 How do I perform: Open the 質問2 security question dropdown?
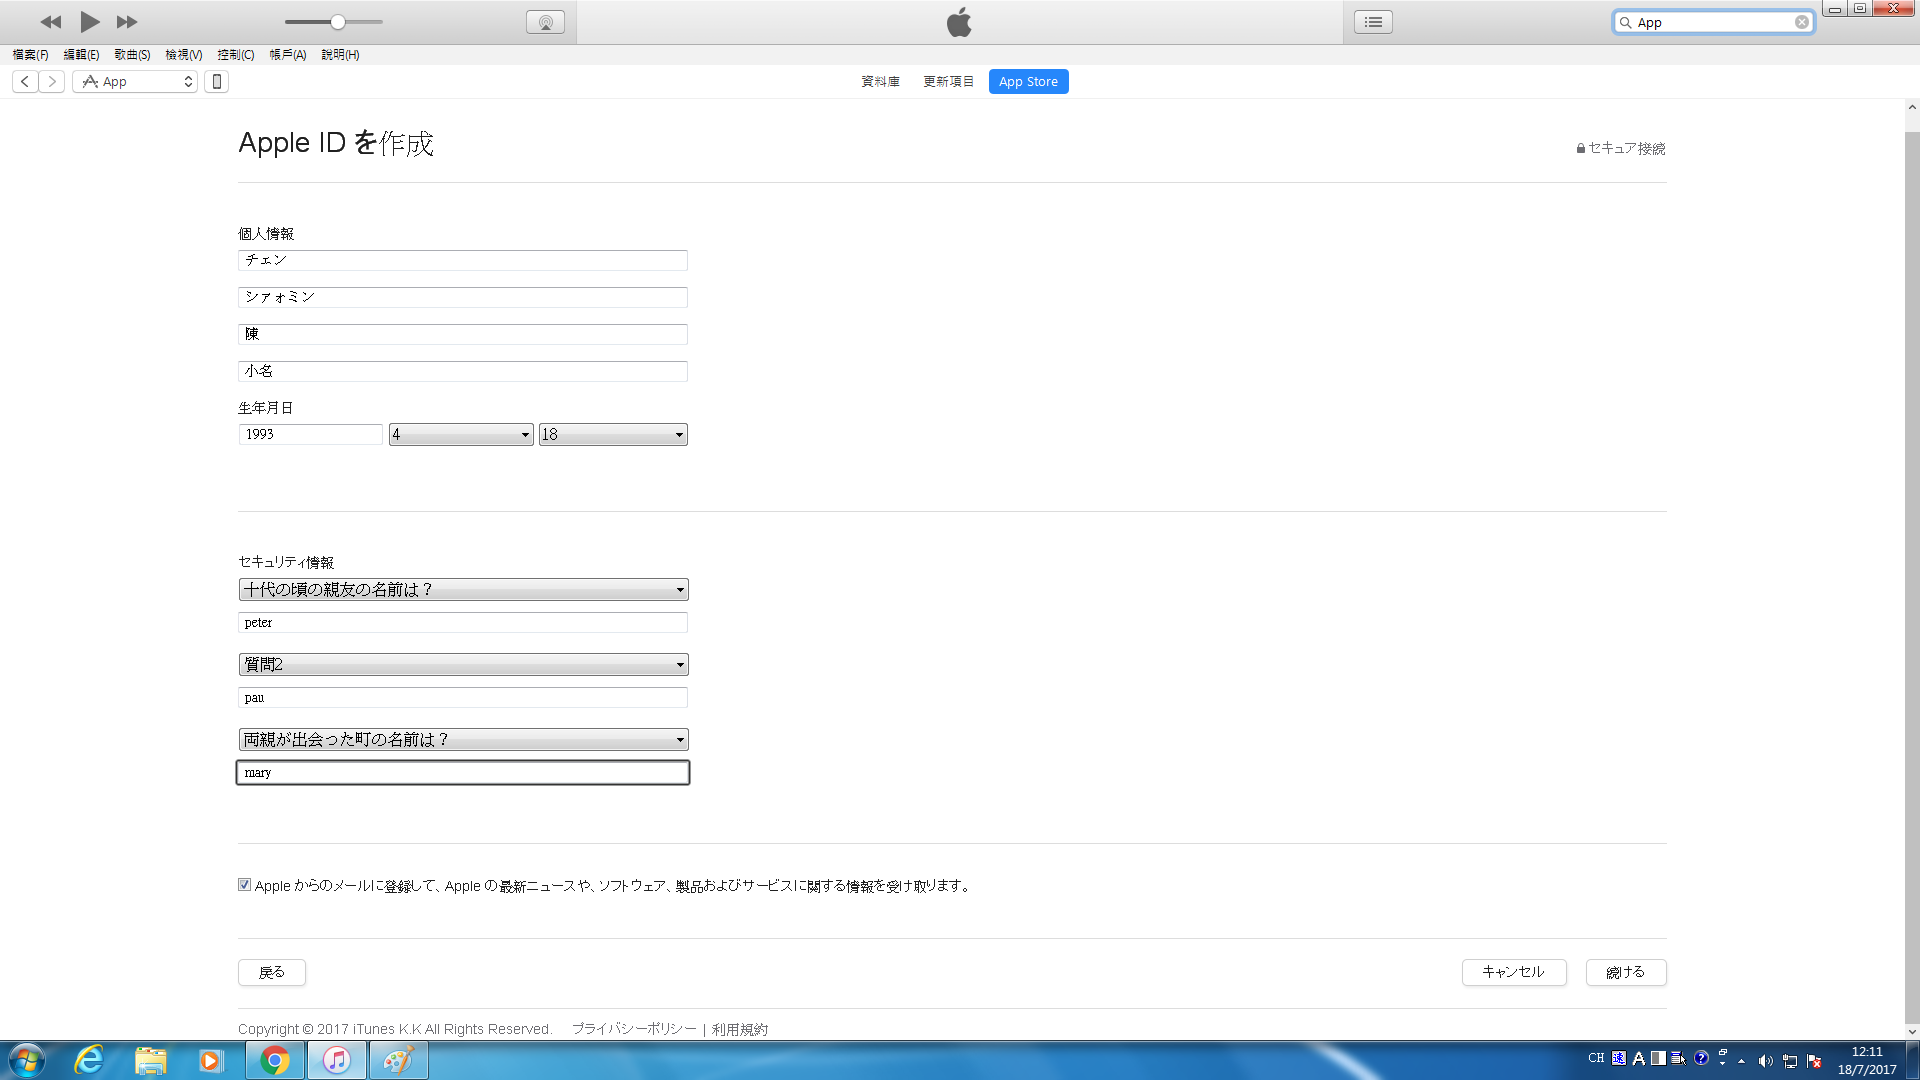(463, 665)
